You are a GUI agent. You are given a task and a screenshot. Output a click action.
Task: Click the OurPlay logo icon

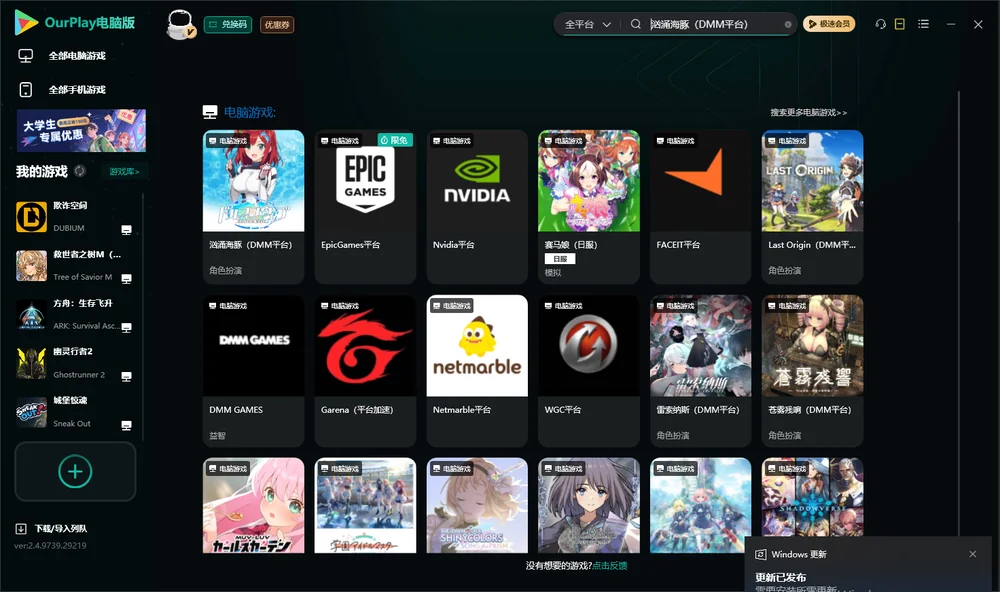point(26,22)
